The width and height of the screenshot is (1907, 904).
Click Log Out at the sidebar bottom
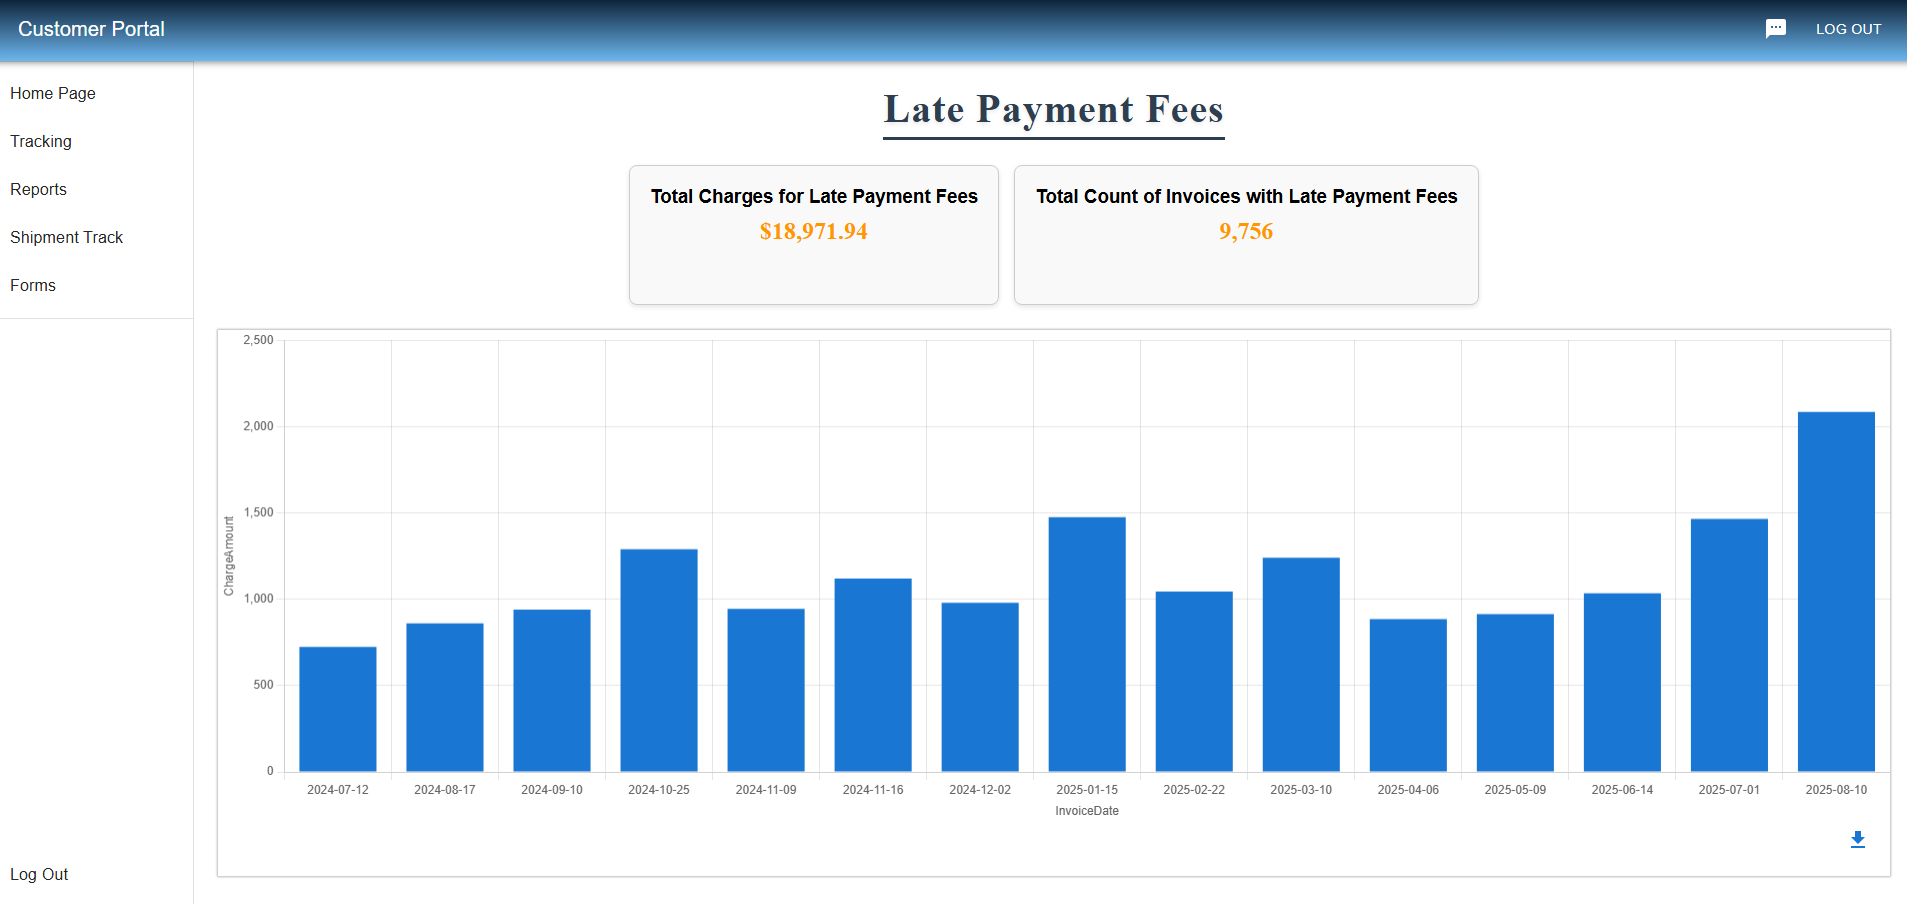tap(39, 874)
